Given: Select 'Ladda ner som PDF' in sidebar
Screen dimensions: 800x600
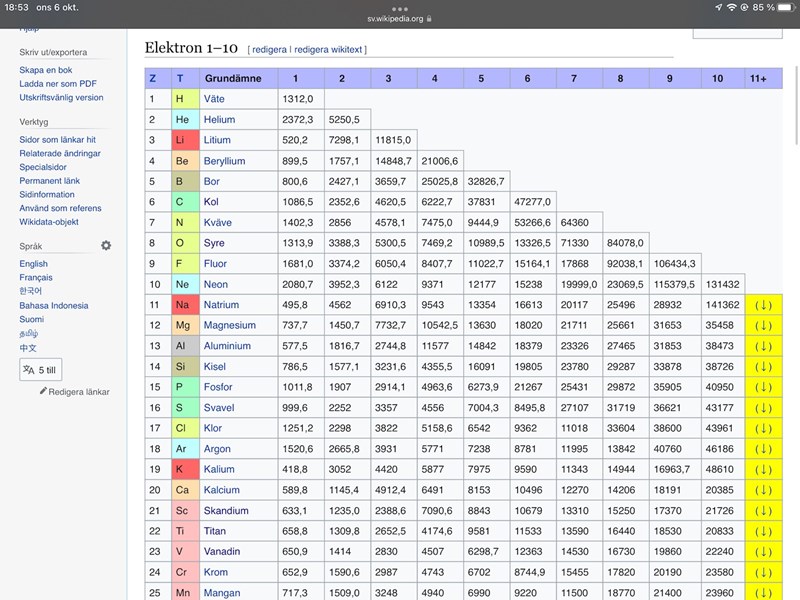Looking at the screenshot, I should [58, 84].
